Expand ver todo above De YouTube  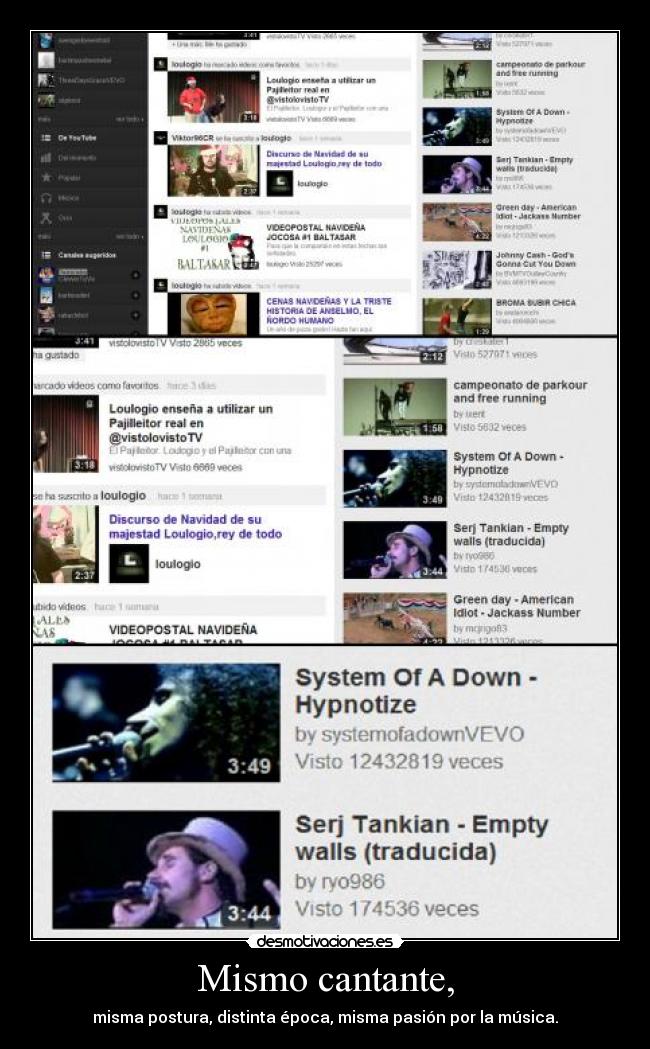click(129, 118)
